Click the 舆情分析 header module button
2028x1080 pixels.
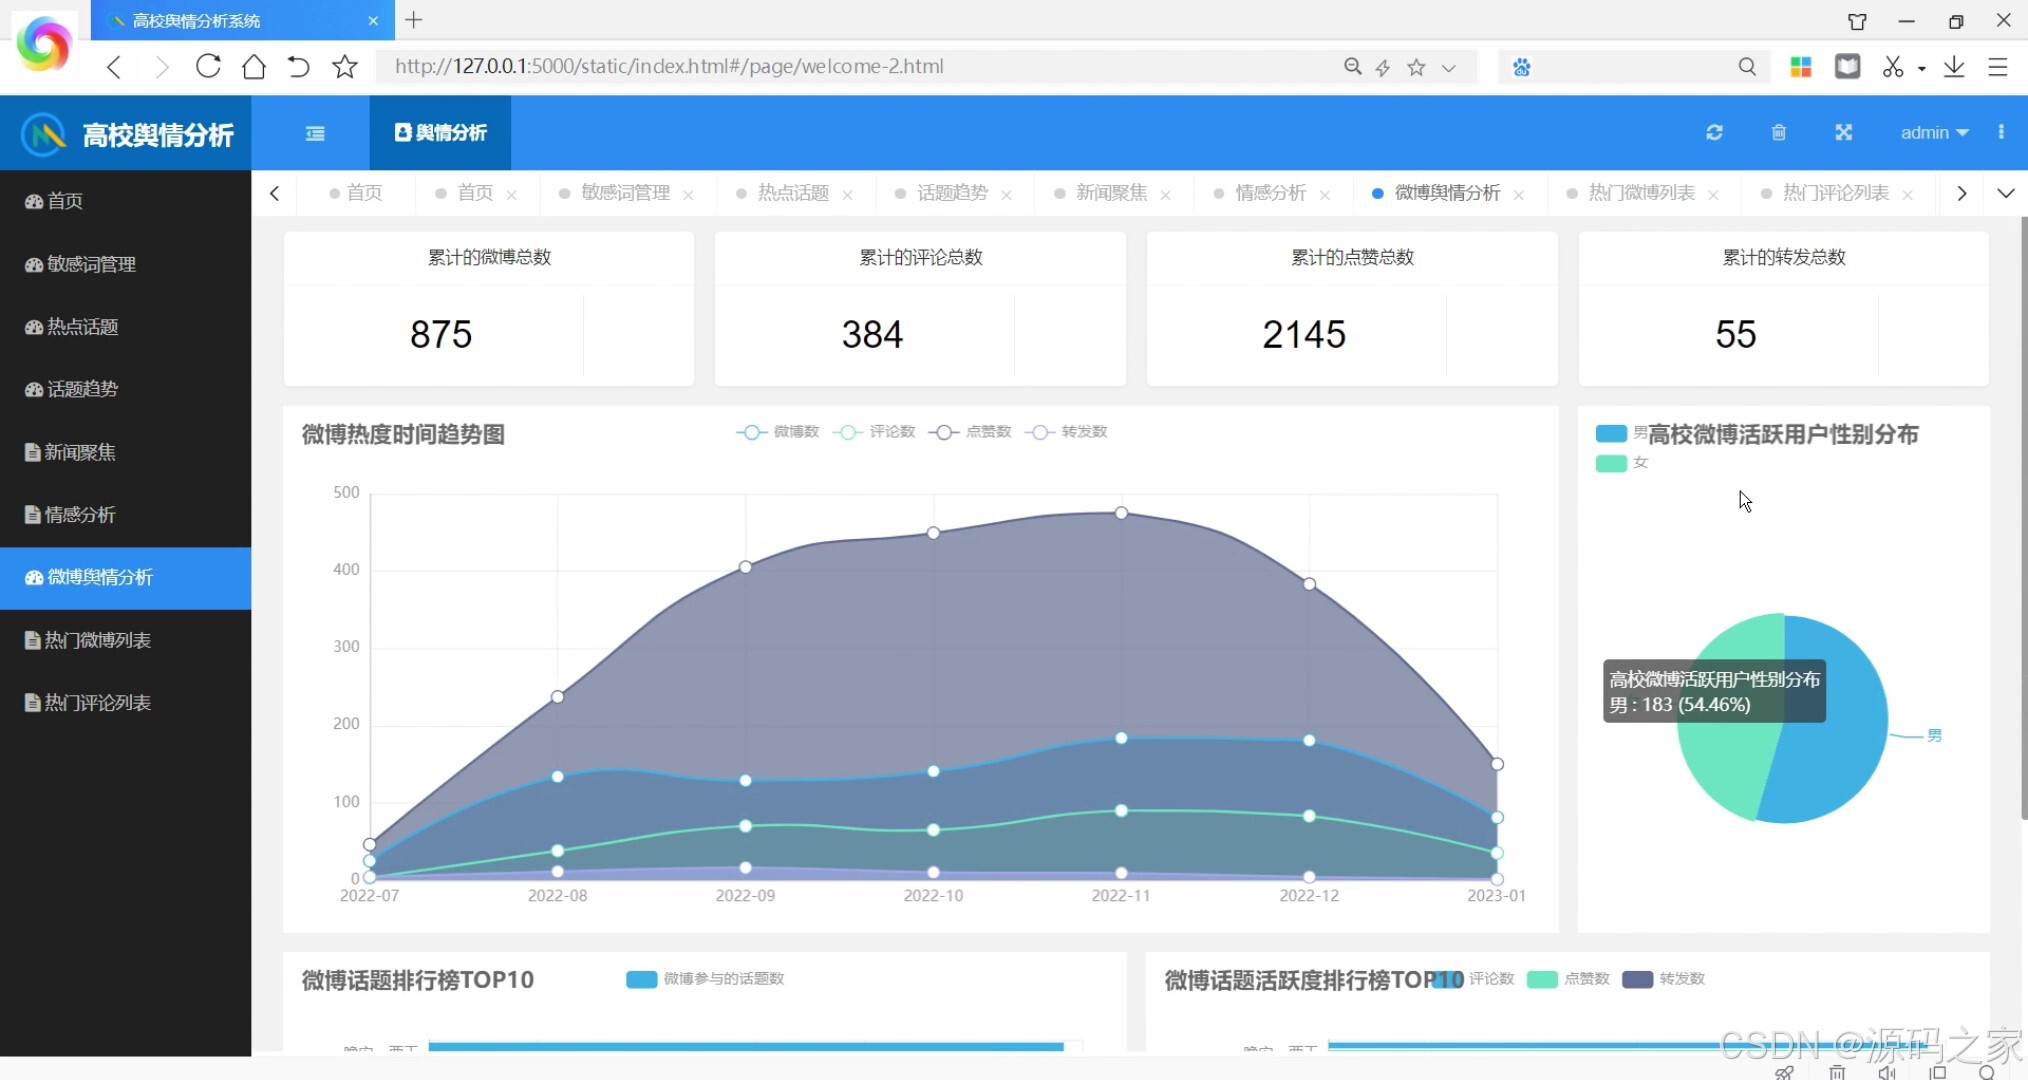[440, 133]
